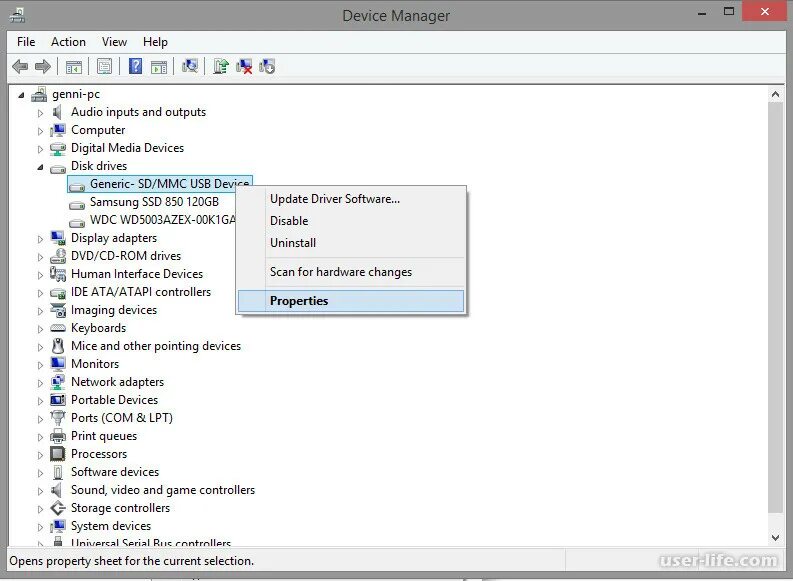Click the Network adapters icon
This screenshot has width=793, height=581.
pos(58,382)
